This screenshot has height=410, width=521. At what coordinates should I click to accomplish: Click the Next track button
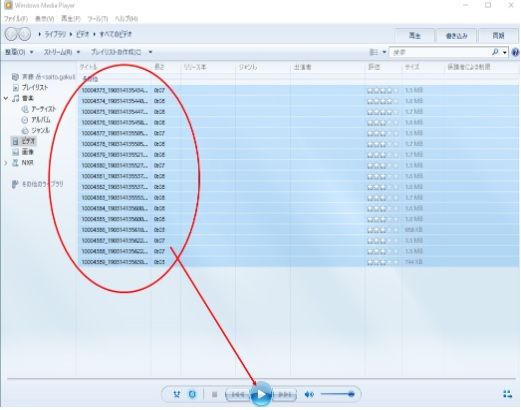click(285, 395)
